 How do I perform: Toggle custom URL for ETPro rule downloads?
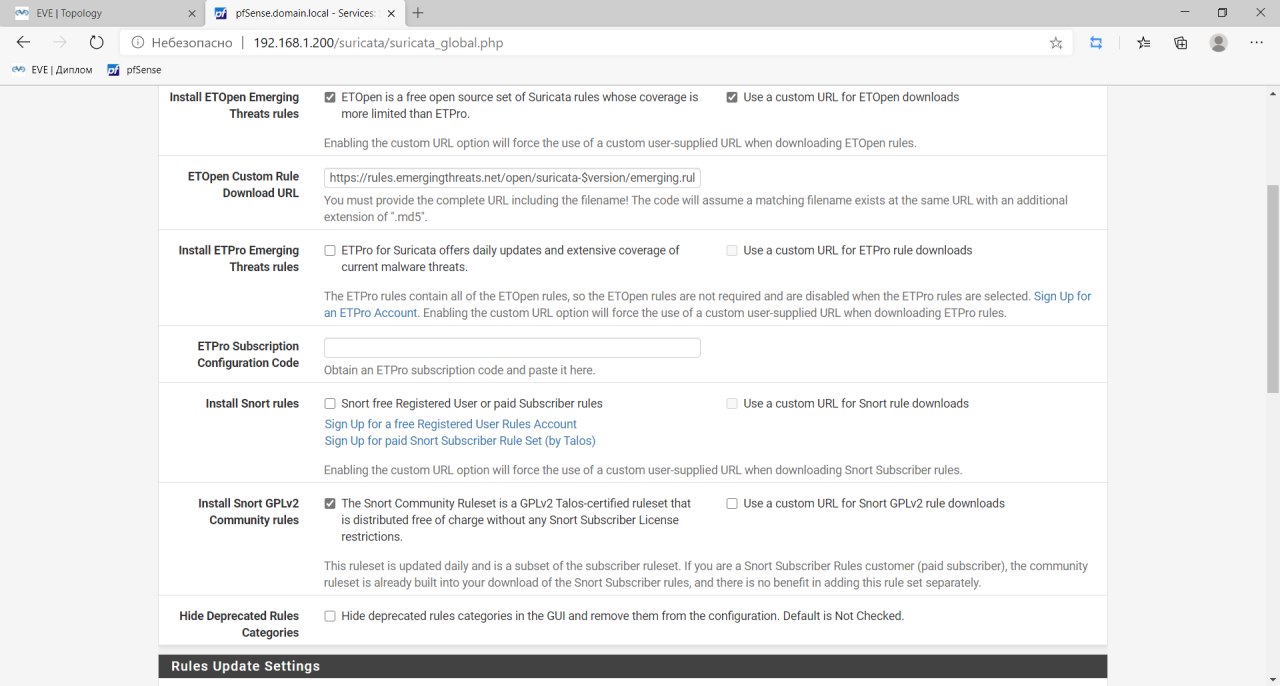click(732, 251)
